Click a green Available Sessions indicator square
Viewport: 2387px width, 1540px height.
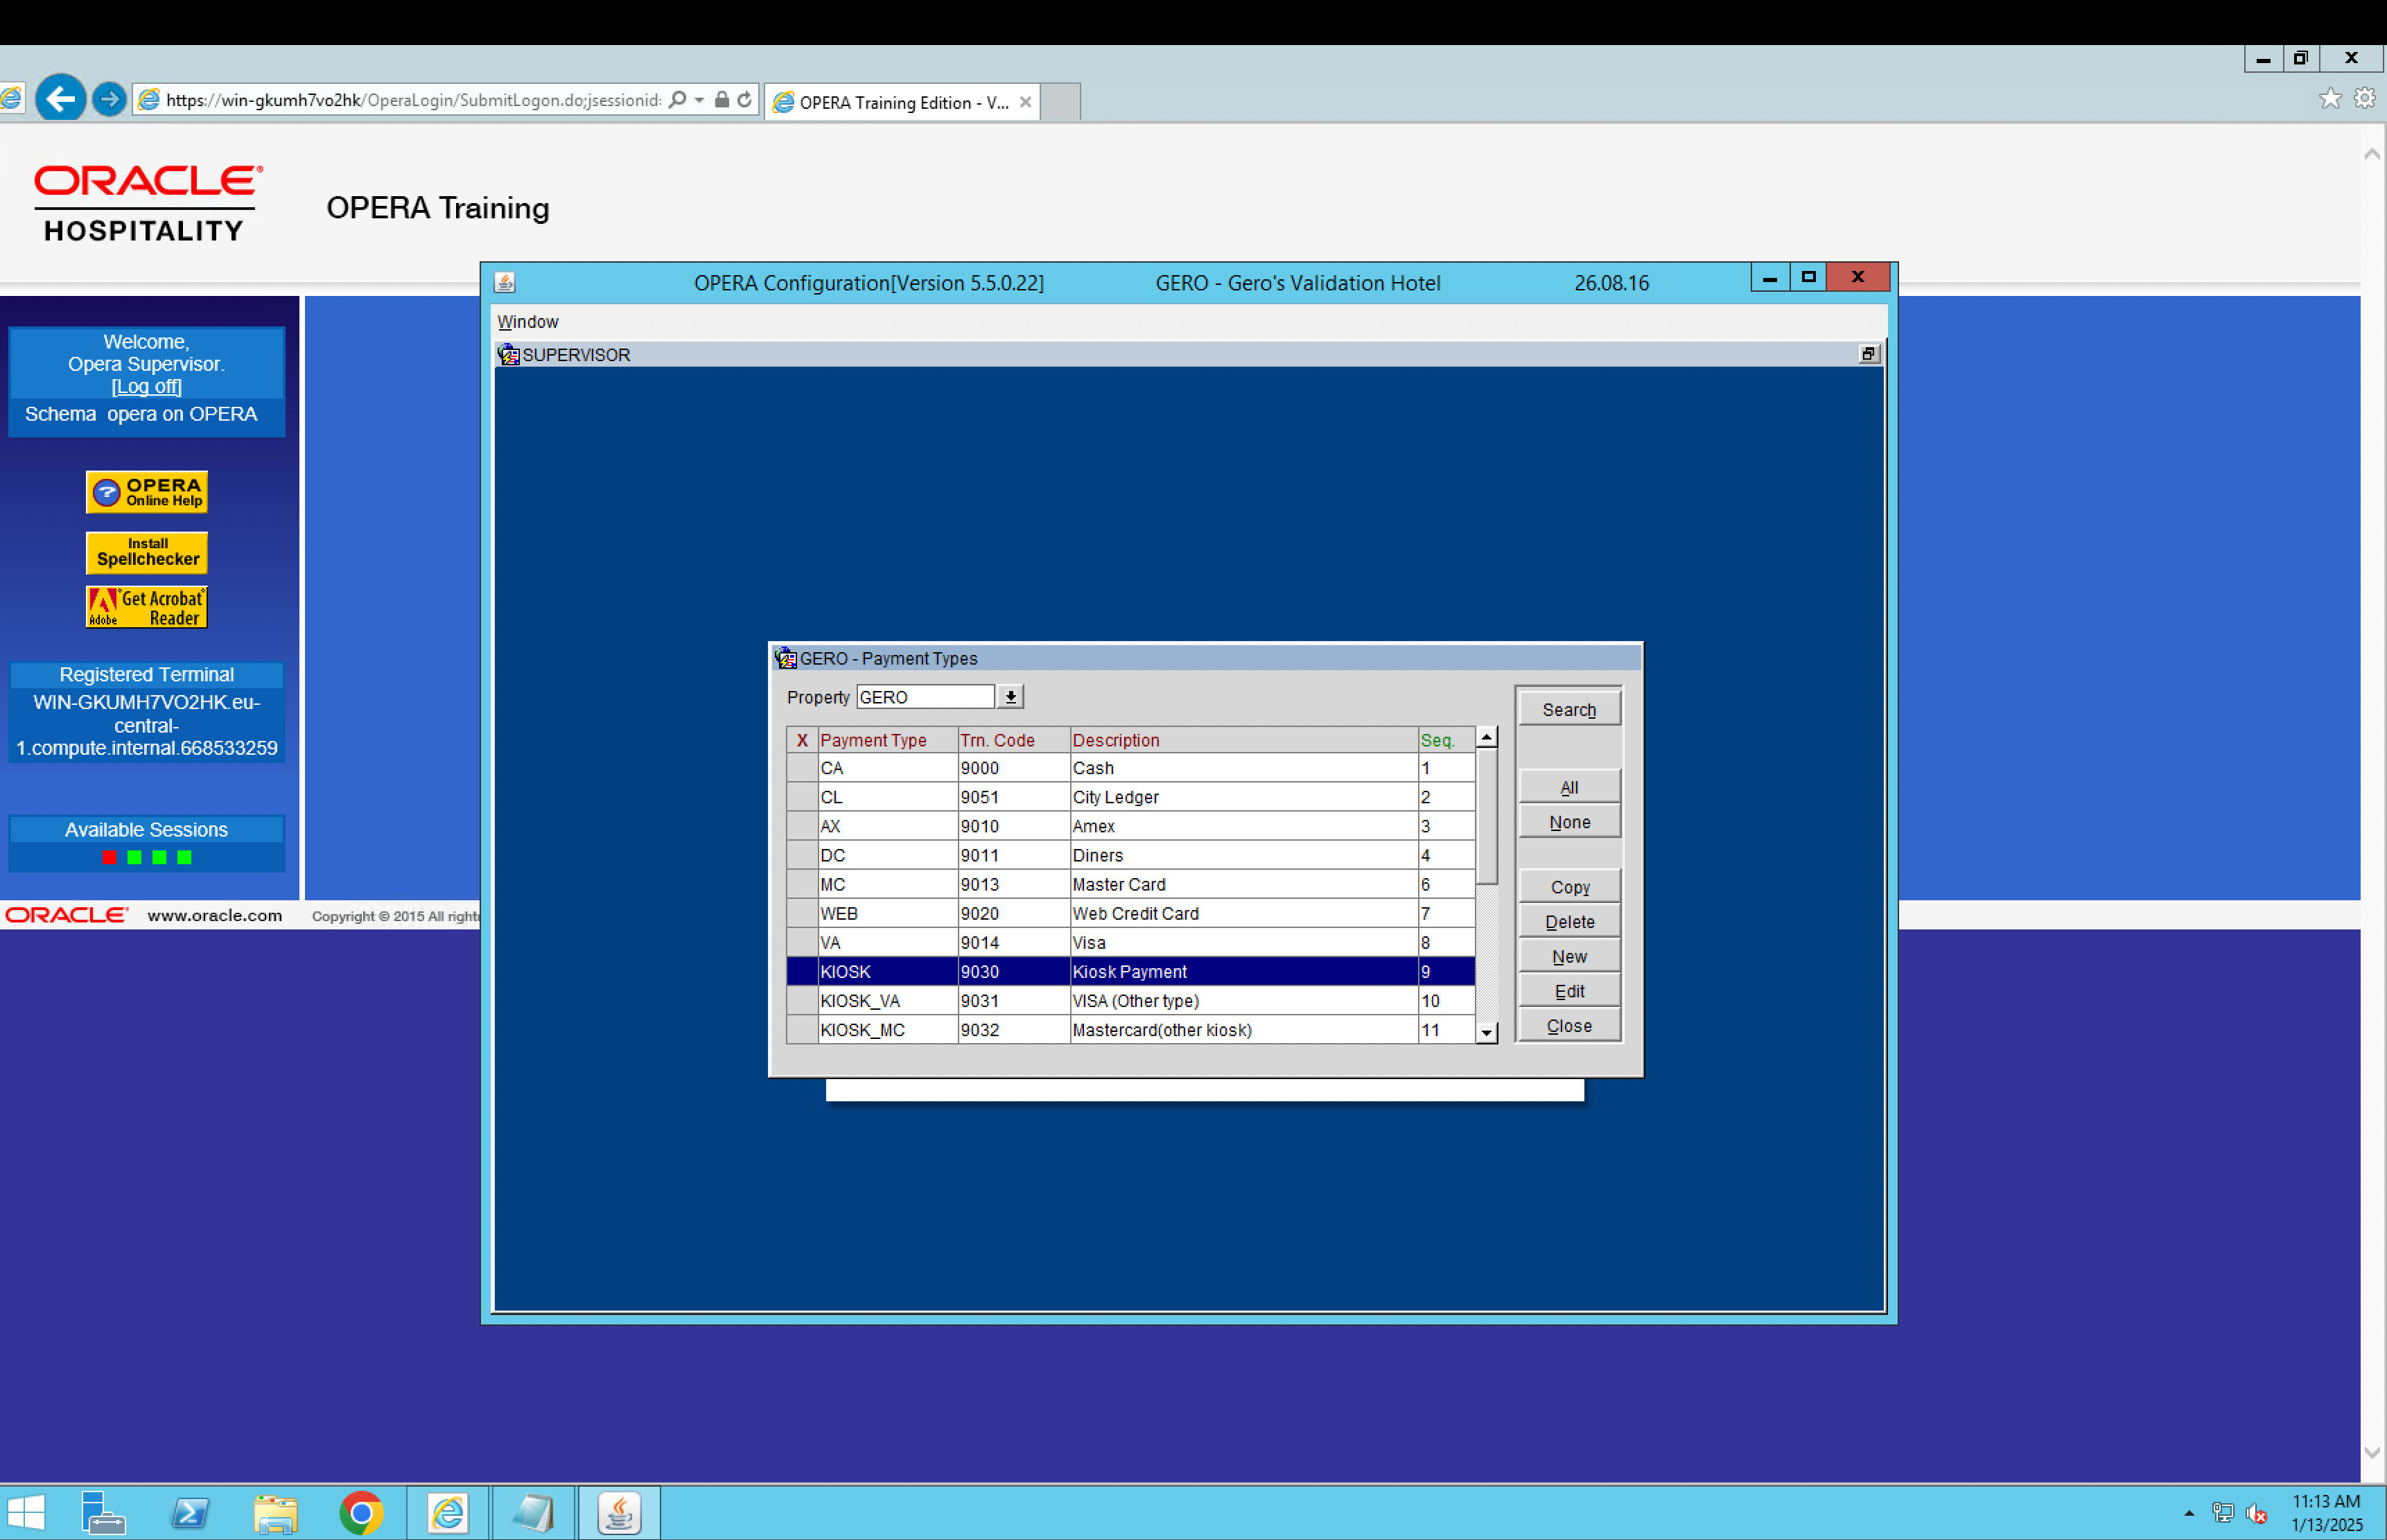tap(134, 856)
